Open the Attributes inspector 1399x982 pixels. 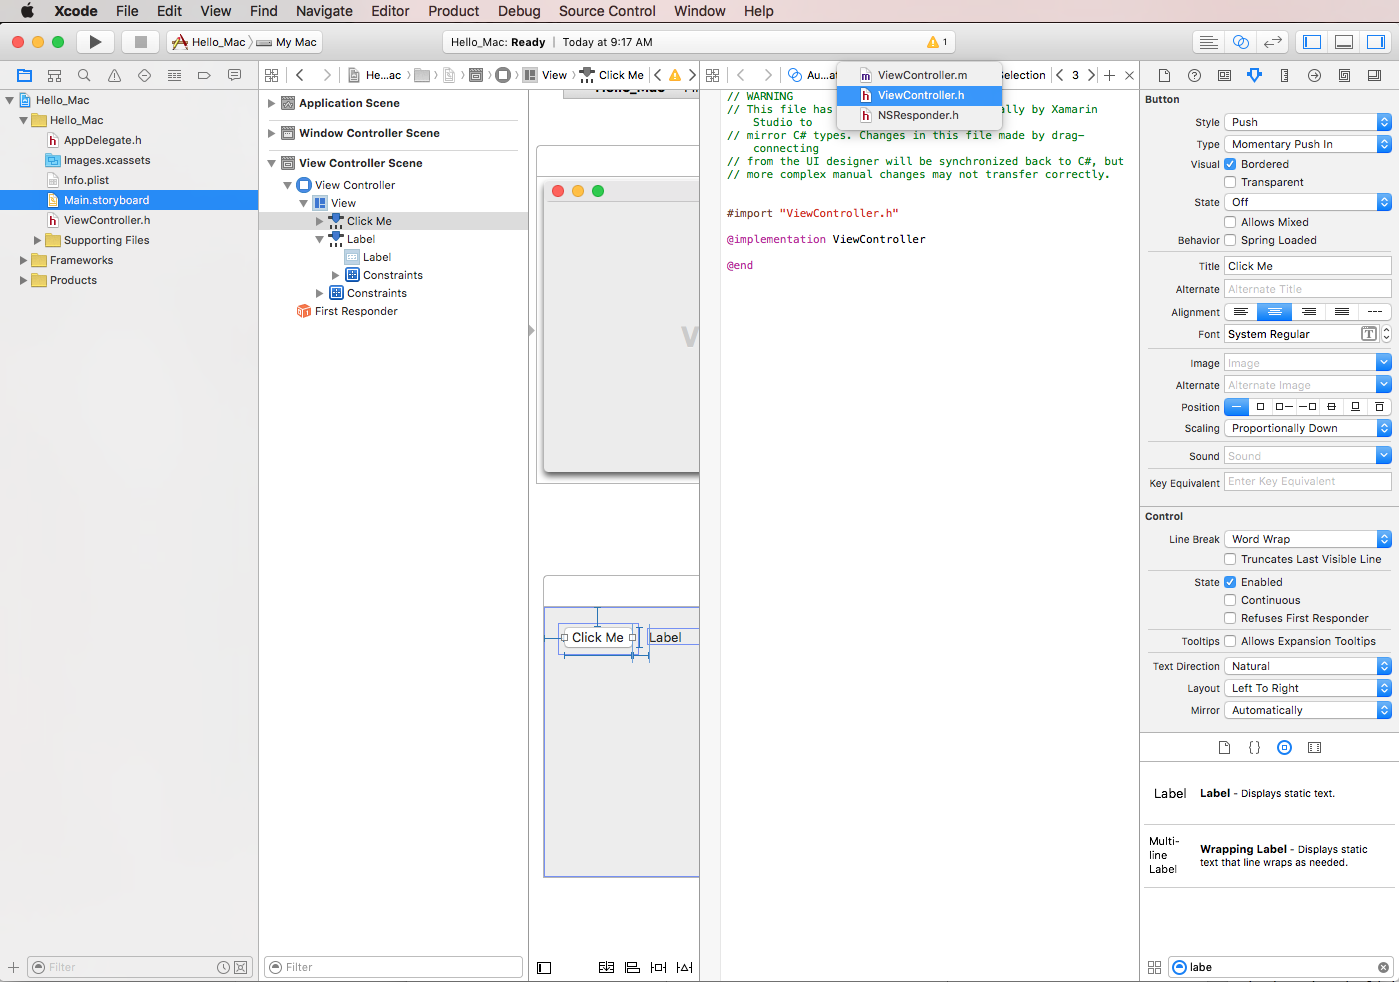1255,74
